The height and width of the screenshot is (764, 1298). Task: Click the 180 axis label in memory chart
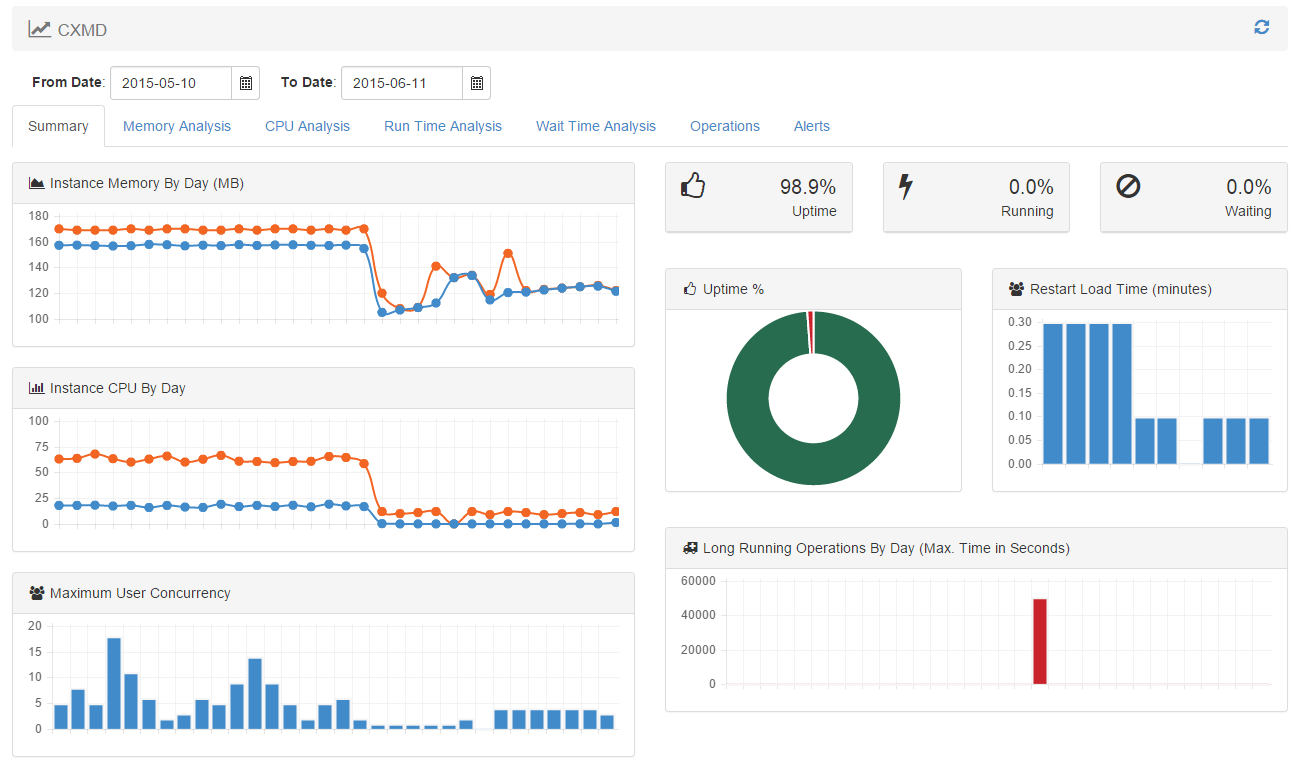tap(40, 215)
